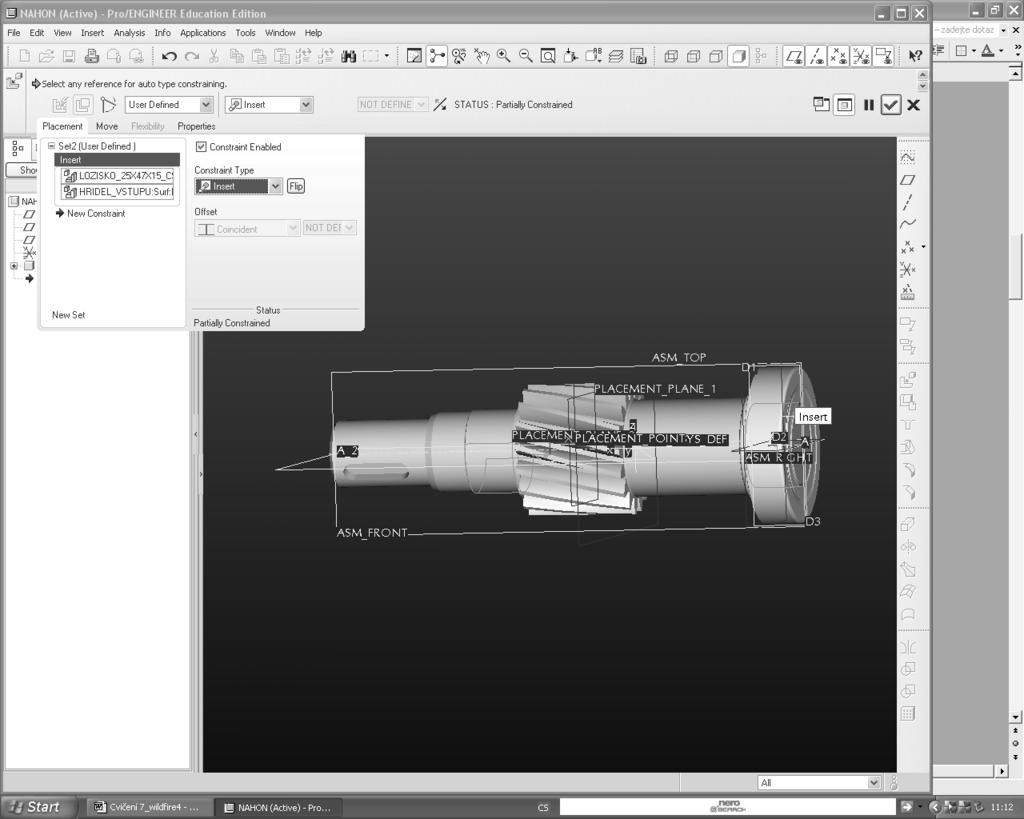Toggle annotation element display
1024x819 pixels.
[884, 56]
